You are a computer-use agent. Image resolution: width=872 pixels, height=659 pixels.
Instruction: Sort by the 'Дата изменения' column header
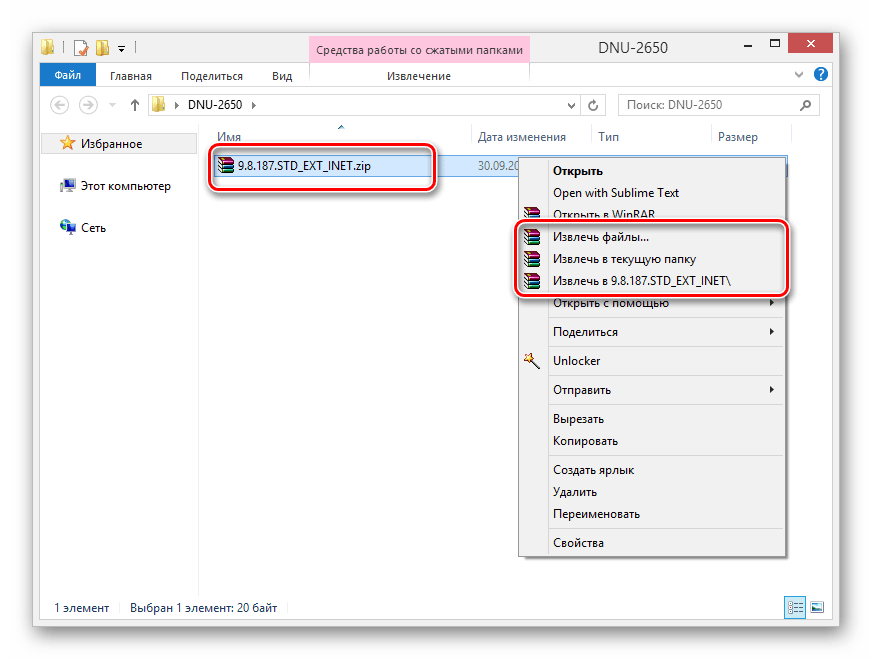pyautogui.click(x=521, y=137)
